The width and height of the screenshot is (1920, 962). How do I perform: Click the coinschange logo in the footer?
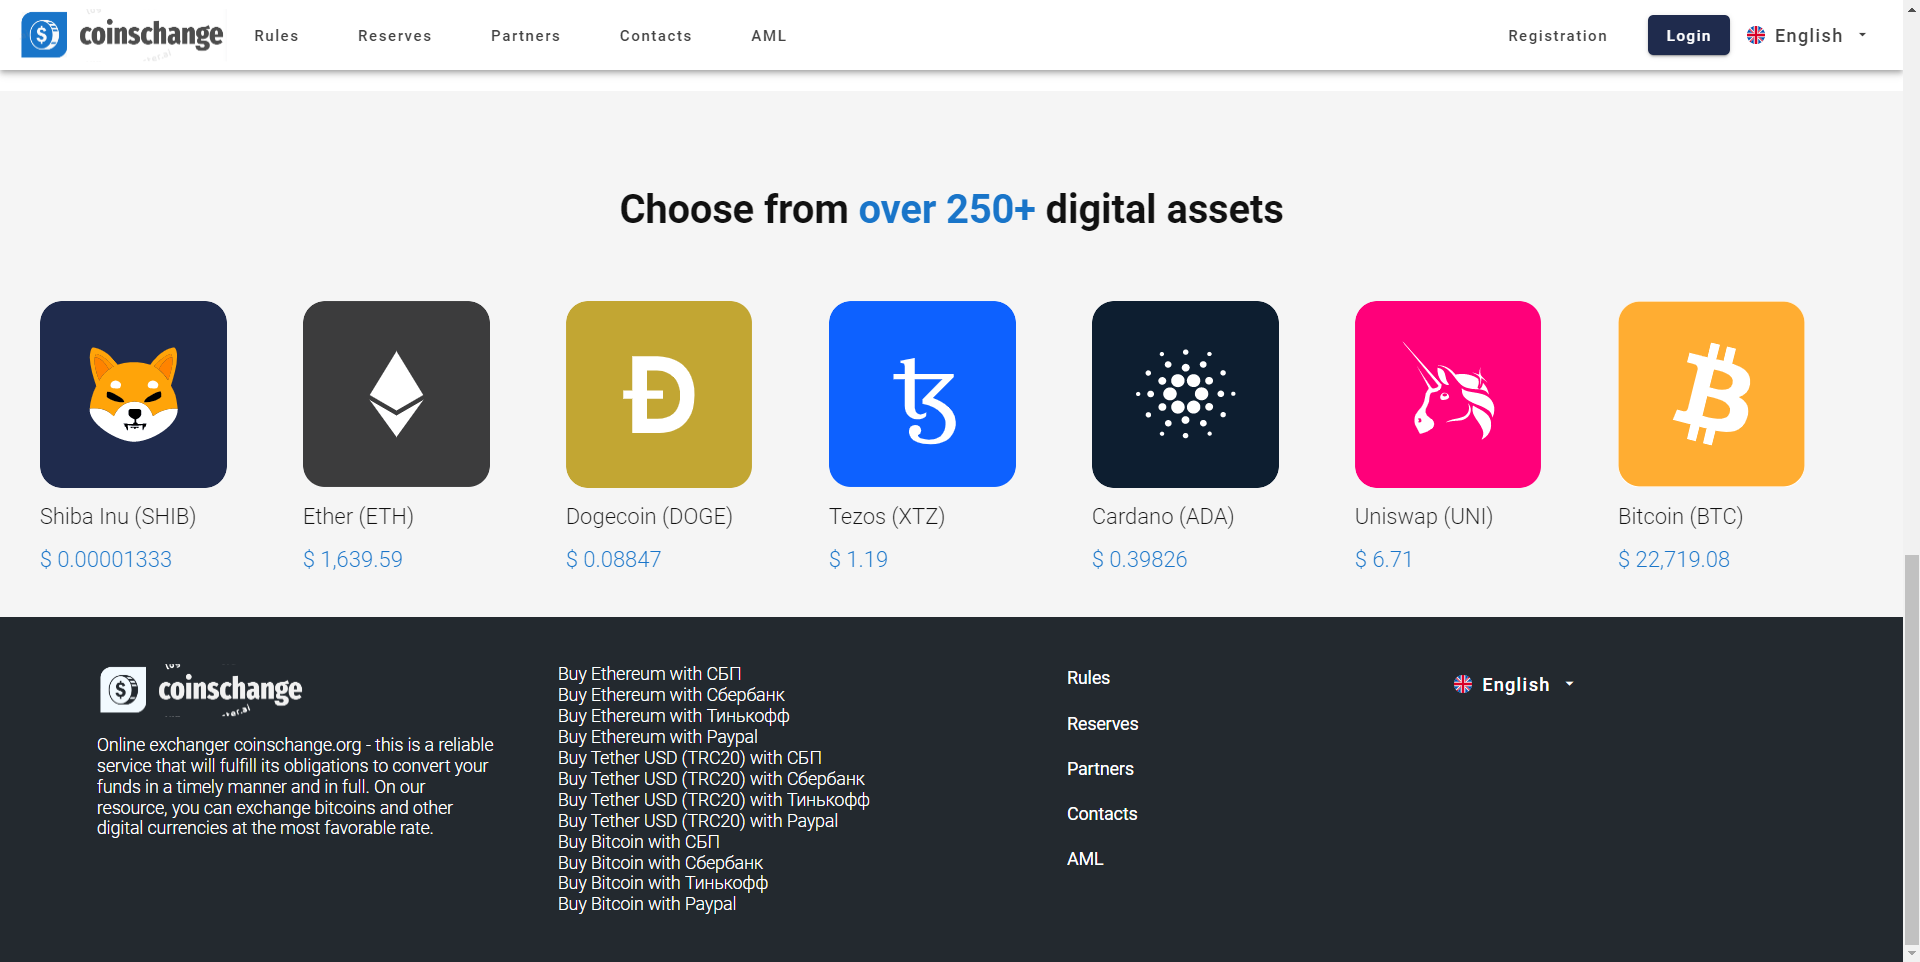click(x=201, y=689)
